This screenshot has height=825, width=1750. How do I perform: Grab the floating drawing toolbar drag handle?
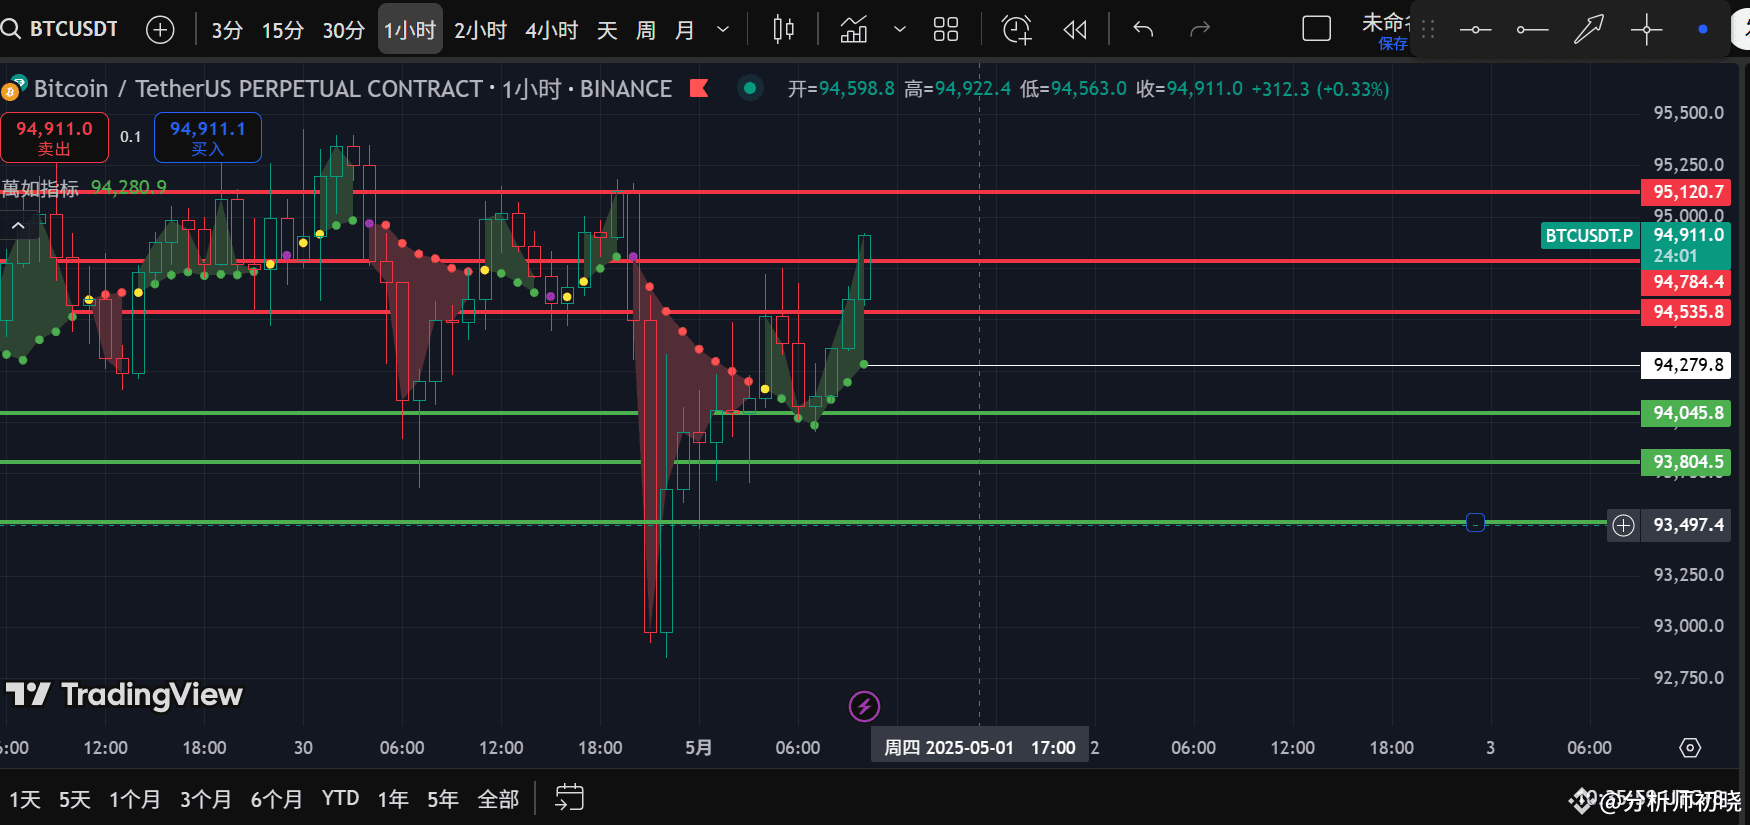coord(1428,30)
